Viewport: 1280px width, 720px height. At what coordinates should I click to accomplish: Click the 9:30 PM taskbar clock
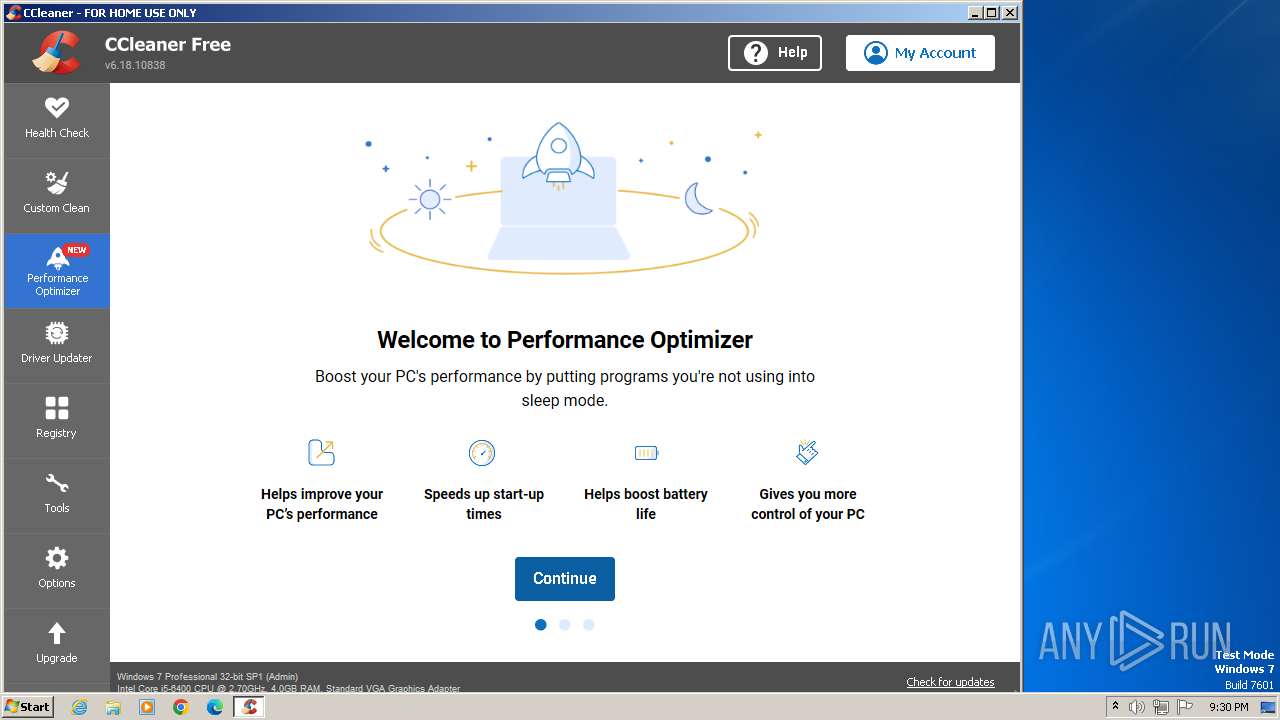tap(1229, 707)
